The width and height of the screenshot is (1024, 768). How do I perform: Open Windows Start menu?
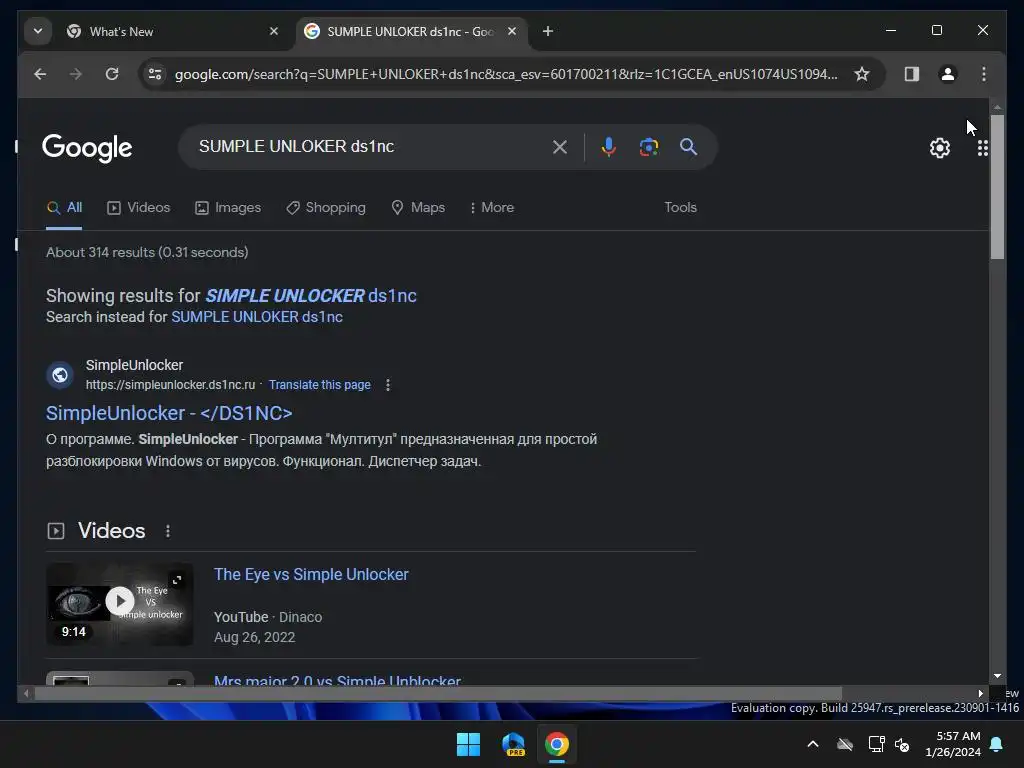(468, 744)
